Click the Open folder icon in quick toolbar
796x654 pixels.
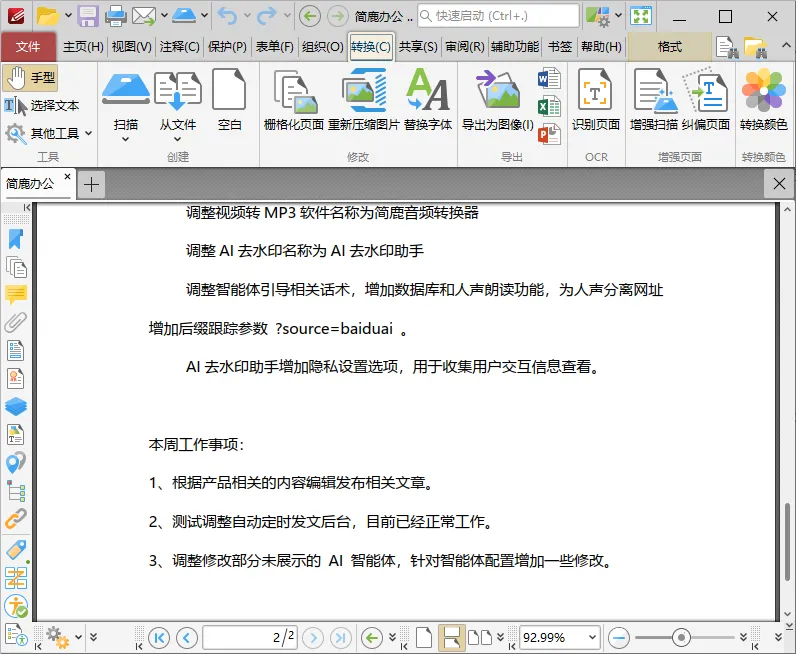[x=47, y=16]
